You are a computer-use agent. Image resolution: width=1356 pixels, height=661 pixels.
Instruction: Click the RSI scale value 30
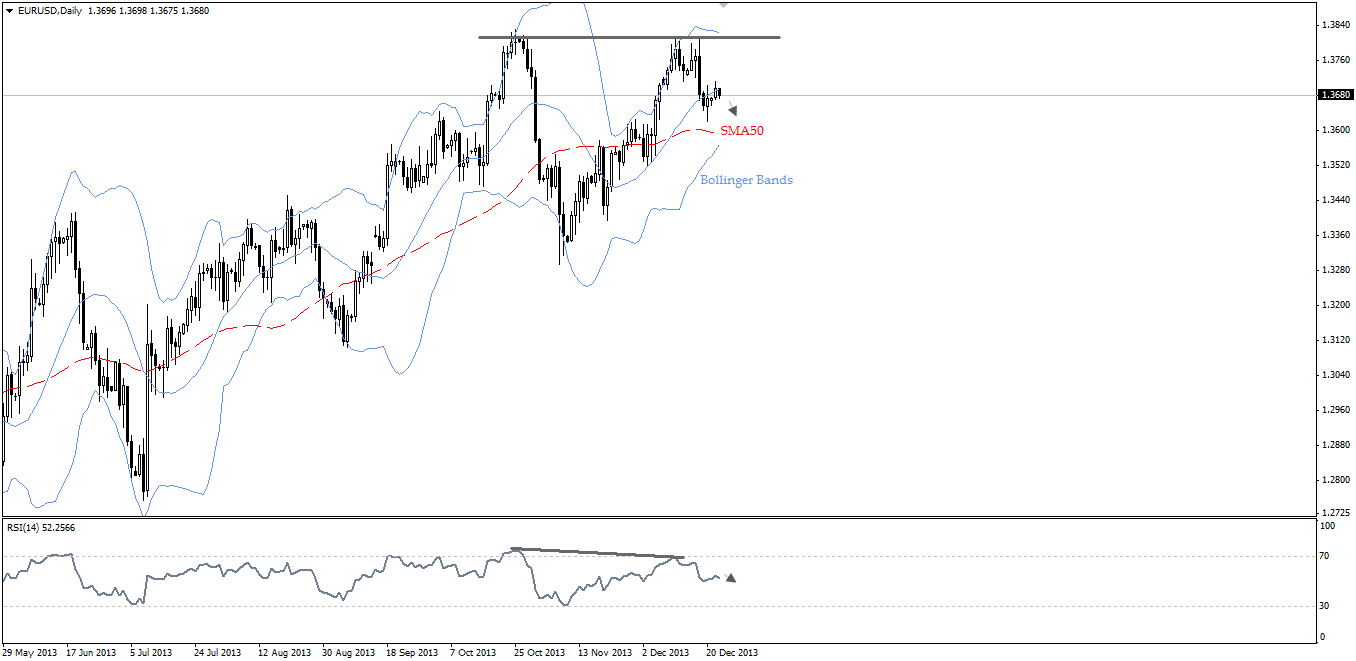1326,606
